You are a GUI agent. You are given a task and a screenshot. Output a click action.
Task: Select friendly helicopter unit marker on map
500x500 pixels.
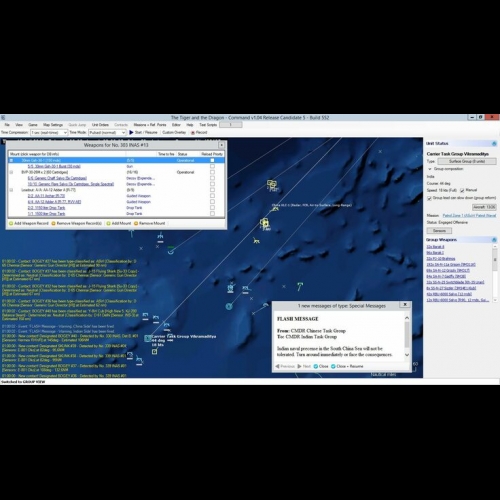tap(231, 288)
